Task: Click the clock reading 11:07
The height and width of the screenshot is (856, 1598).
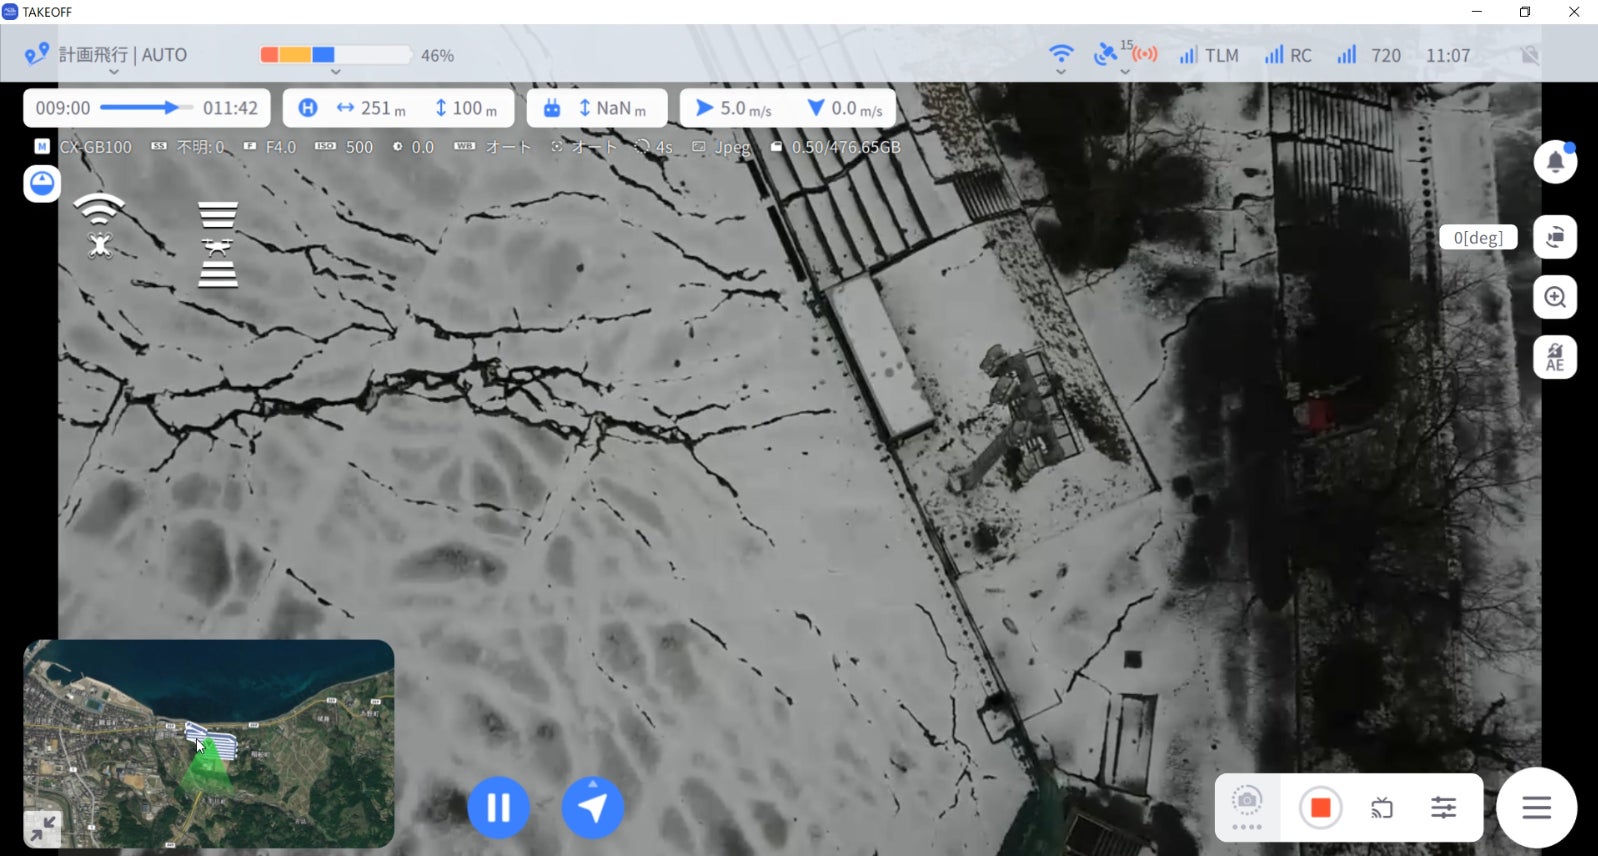Action: [1448, 55]
